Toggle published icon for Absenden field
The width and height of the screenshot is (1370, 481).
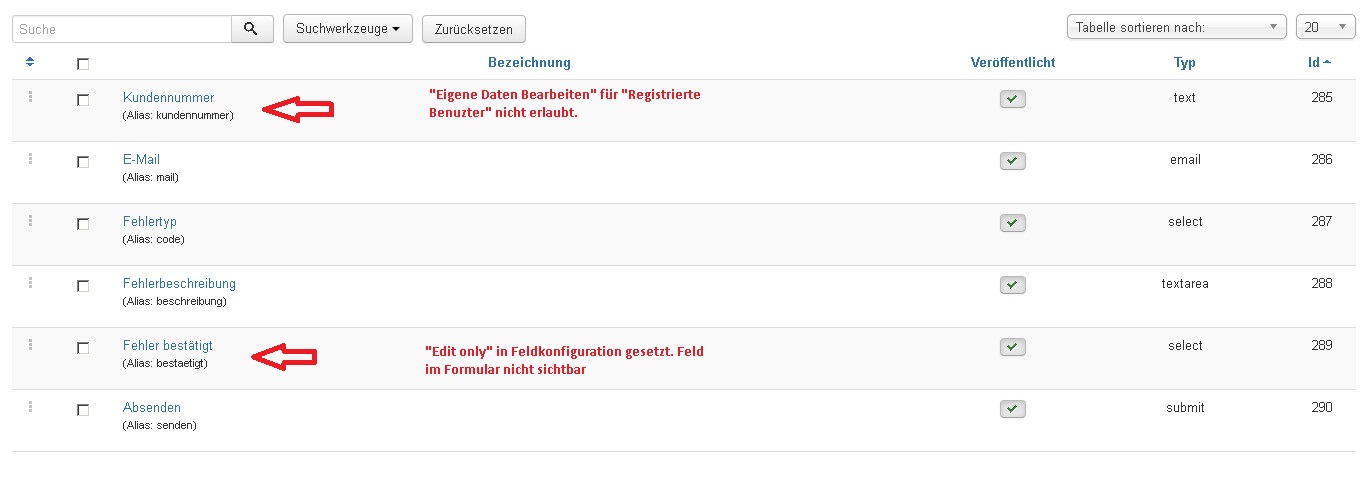pyautogui.click(x=1012, y=409)
